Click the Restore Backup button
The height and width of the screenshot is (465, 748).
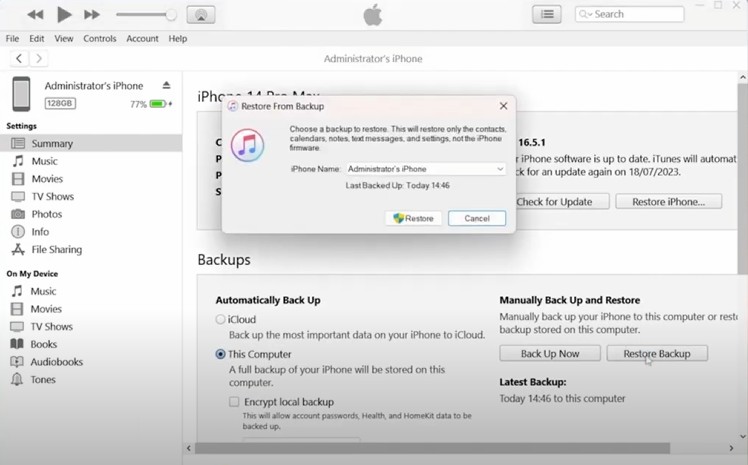657,354
